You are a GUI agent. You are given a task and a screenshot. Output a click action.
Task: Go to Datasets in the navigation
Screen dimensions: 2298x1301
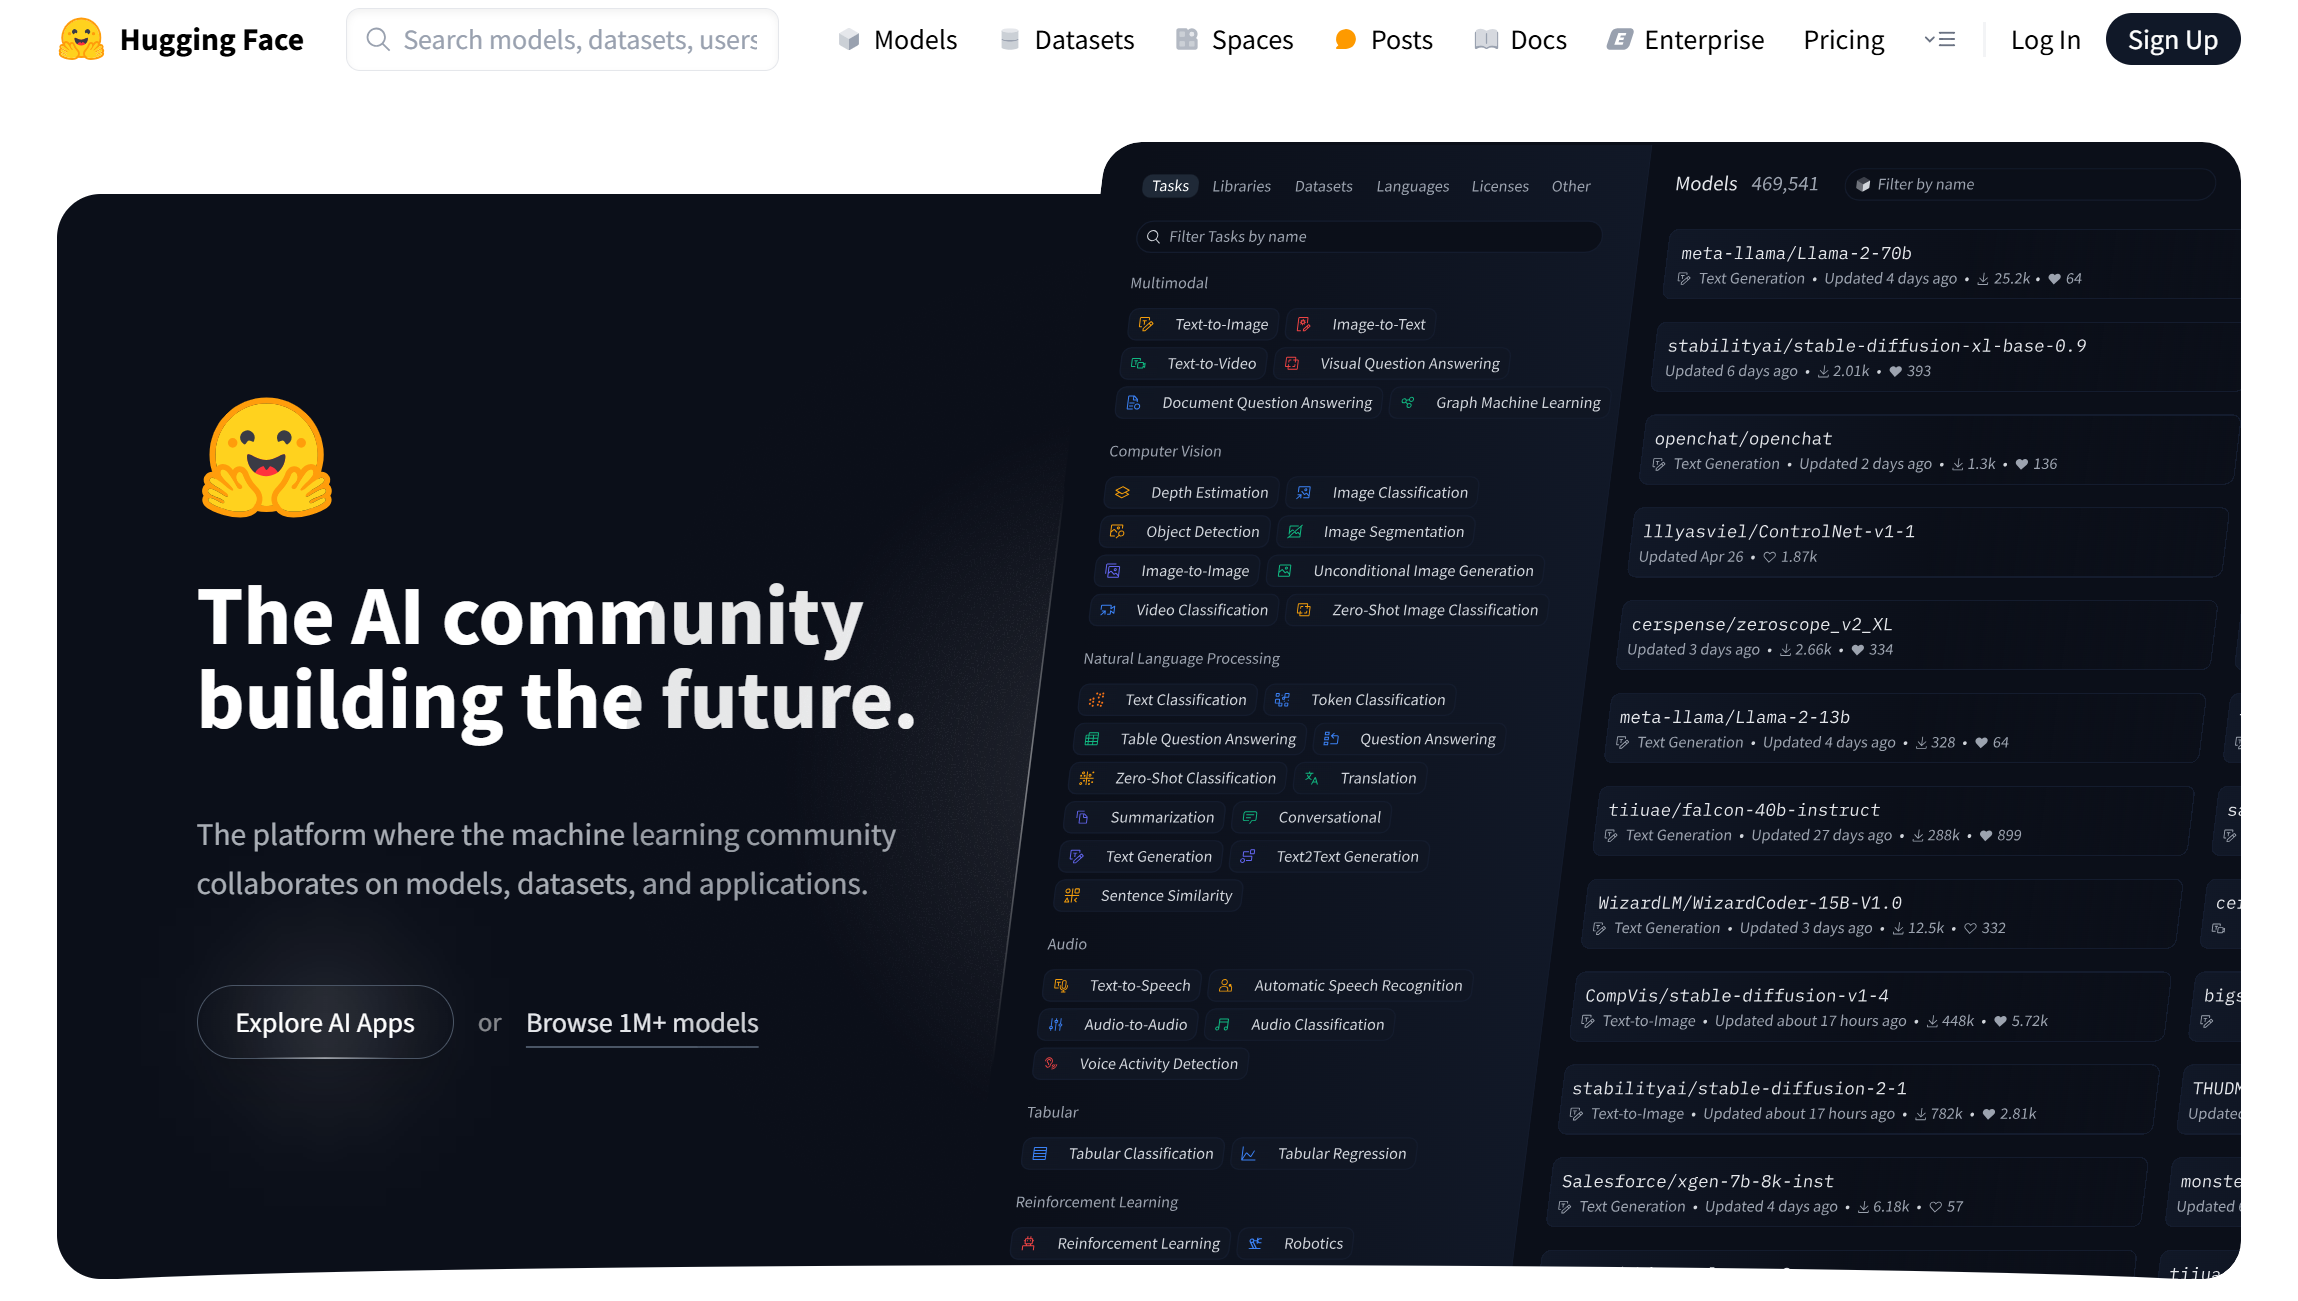(1066, 40)
